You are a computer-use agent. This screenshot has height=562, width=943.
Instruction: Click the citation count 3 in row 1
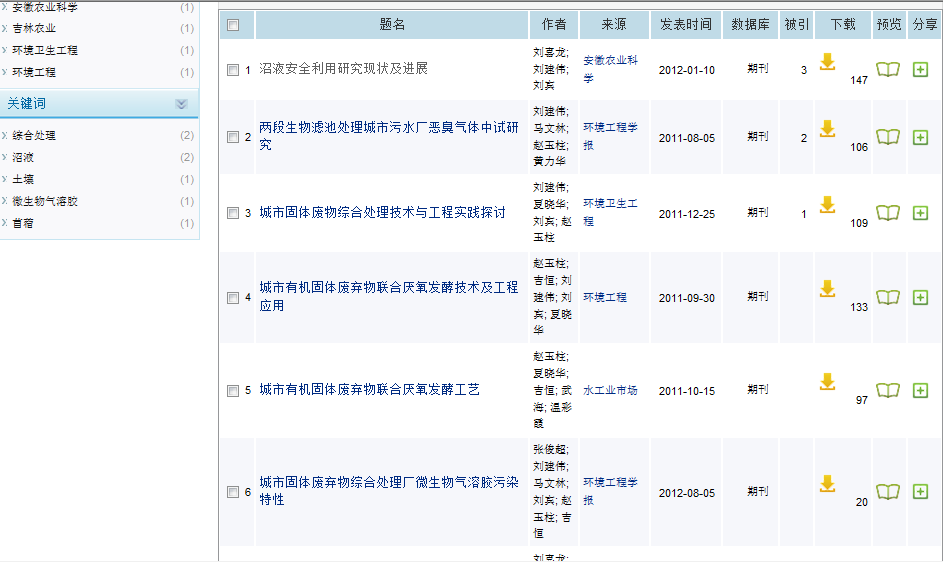click(804, 70)
